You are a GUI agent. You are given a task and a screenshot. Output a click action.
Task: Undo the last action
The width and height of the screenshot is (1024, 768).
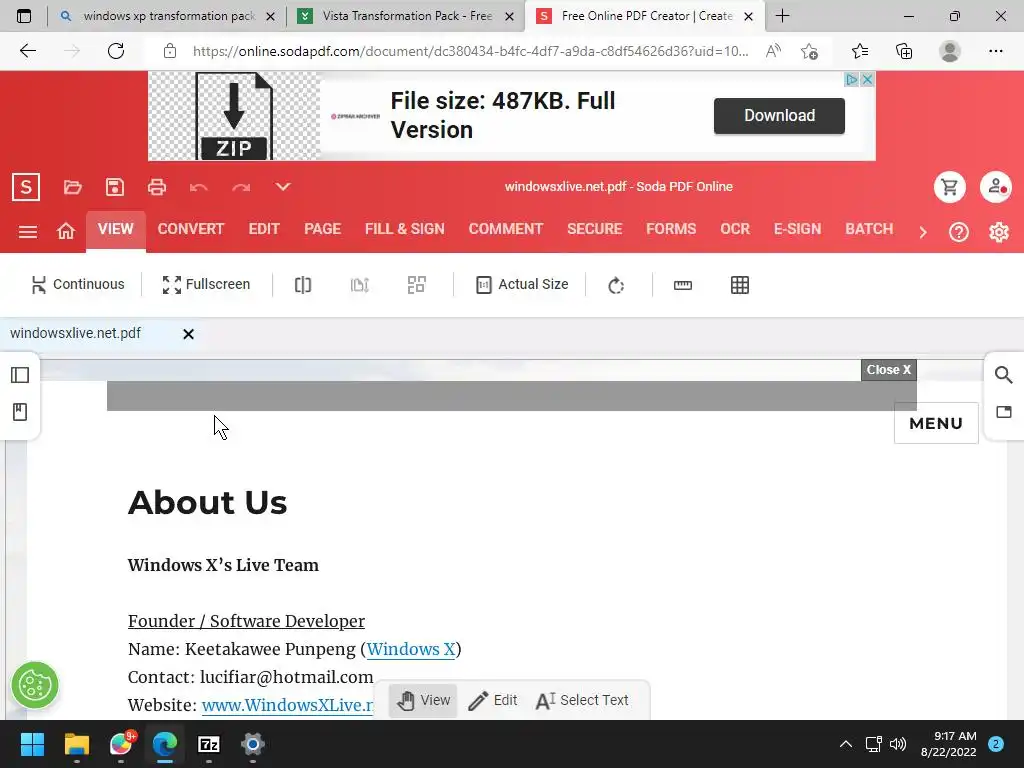pos(199,187)
